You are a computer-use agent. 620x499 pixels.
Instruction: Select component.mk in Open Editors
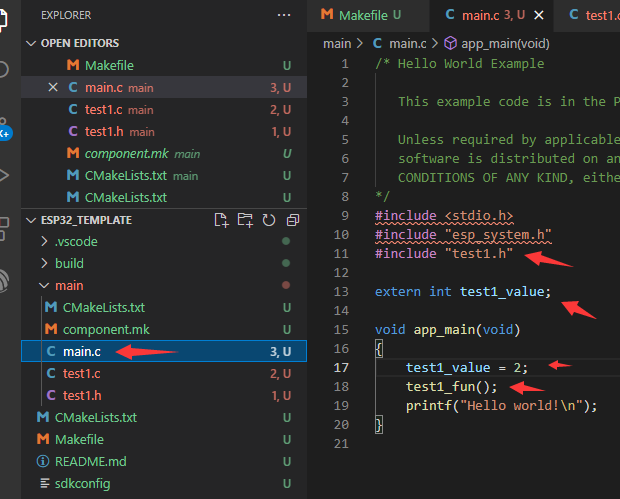[164, 153]
